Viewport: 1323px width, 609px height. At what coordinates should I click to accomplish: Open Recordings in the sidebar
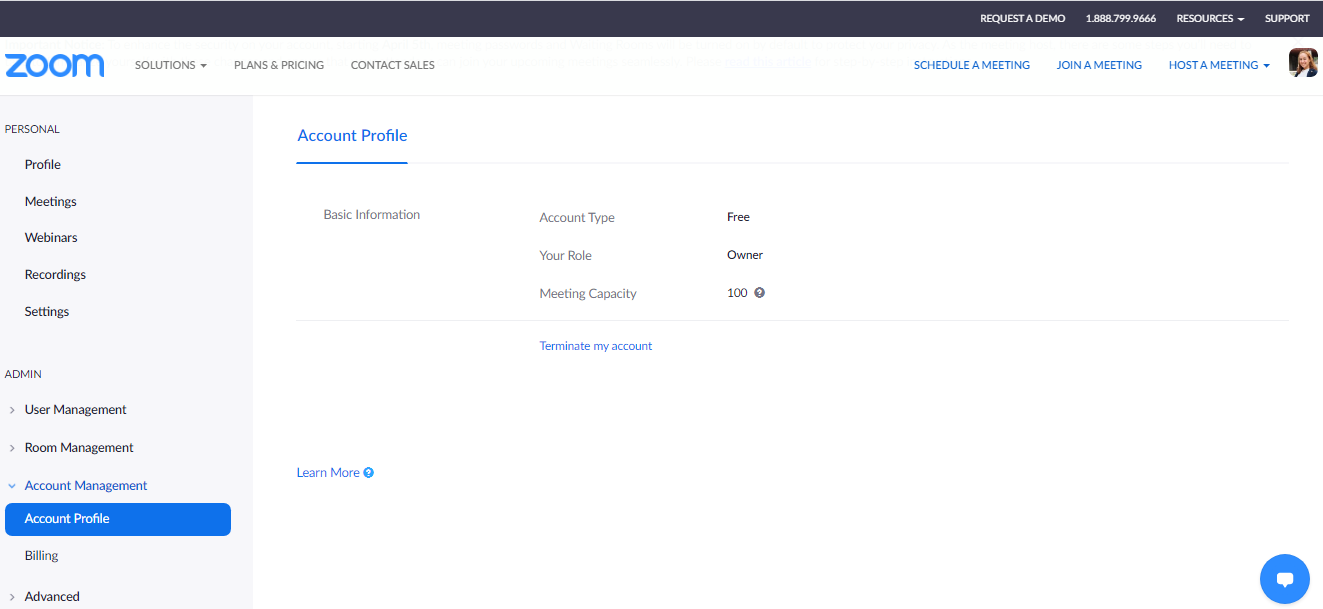[55, 275]
